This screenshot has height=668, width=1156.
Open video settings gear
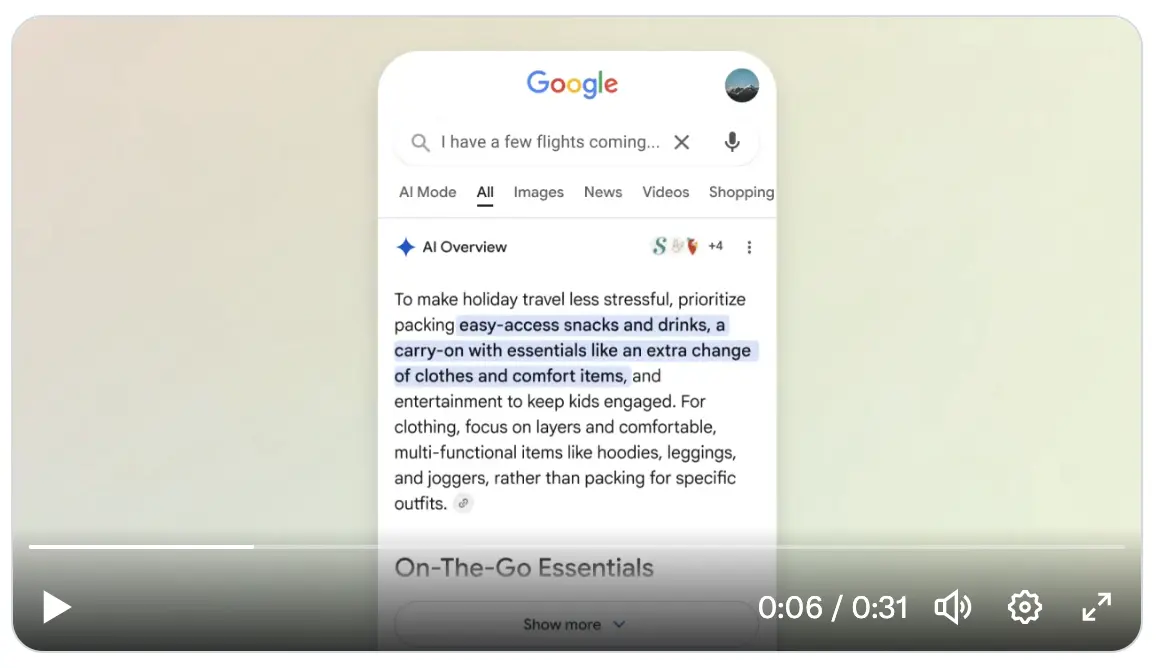(x=1025, y=608)
